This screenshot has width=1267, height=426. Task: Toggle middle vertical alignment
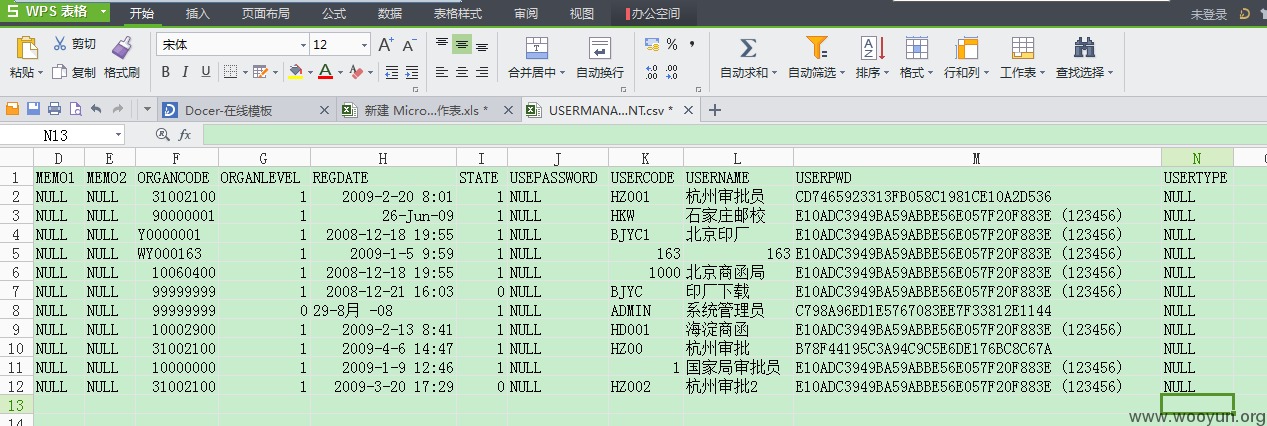pos(462,45)
